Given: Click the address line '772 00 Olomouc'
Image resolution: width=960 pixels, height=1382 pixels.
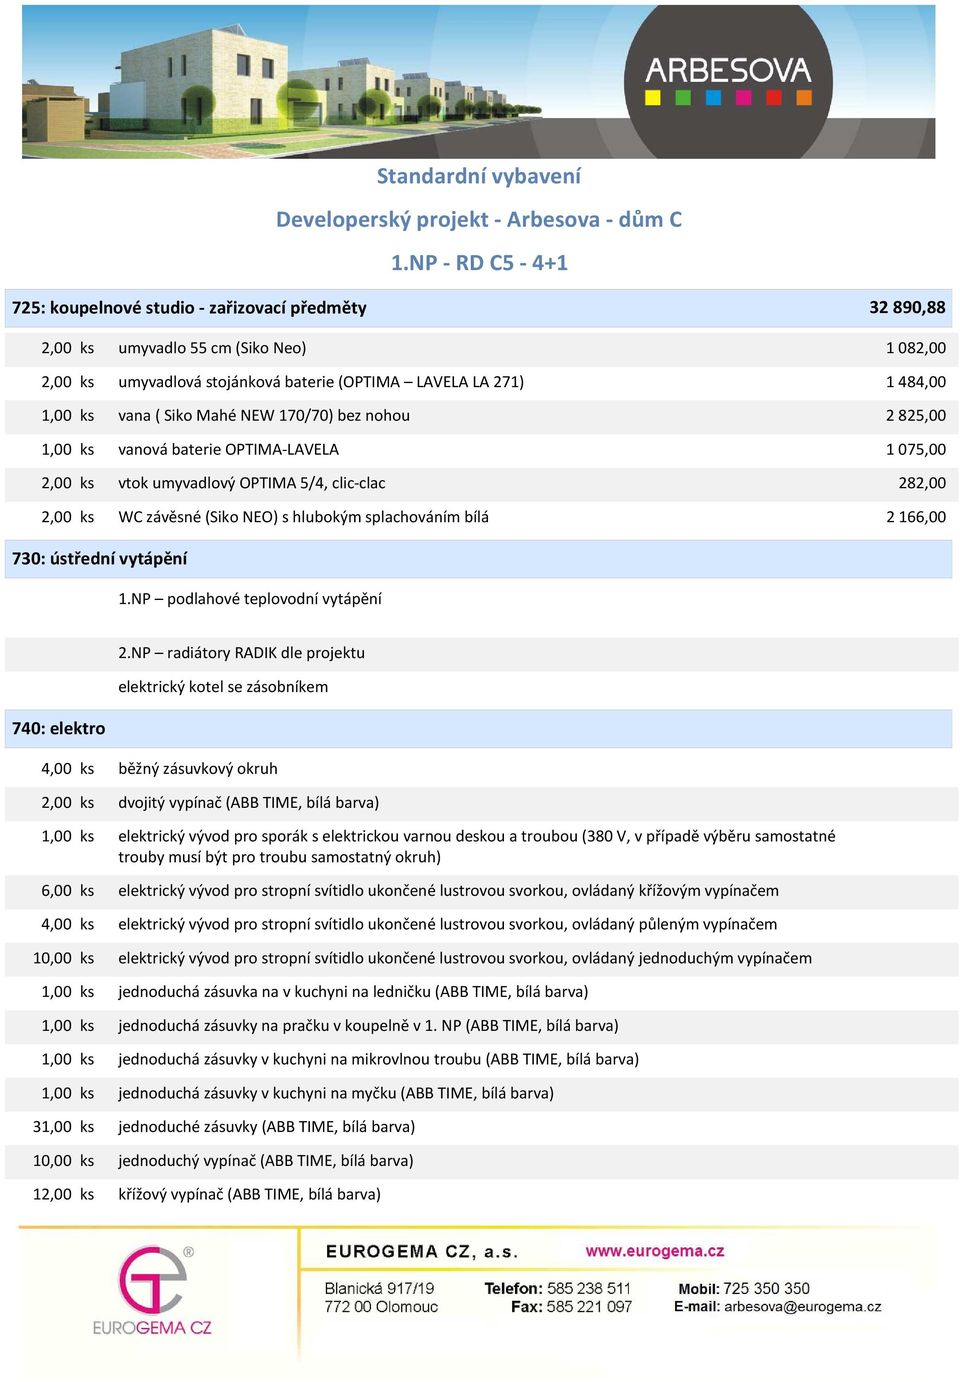Looking at the screenshot, I should point(381,1307).
